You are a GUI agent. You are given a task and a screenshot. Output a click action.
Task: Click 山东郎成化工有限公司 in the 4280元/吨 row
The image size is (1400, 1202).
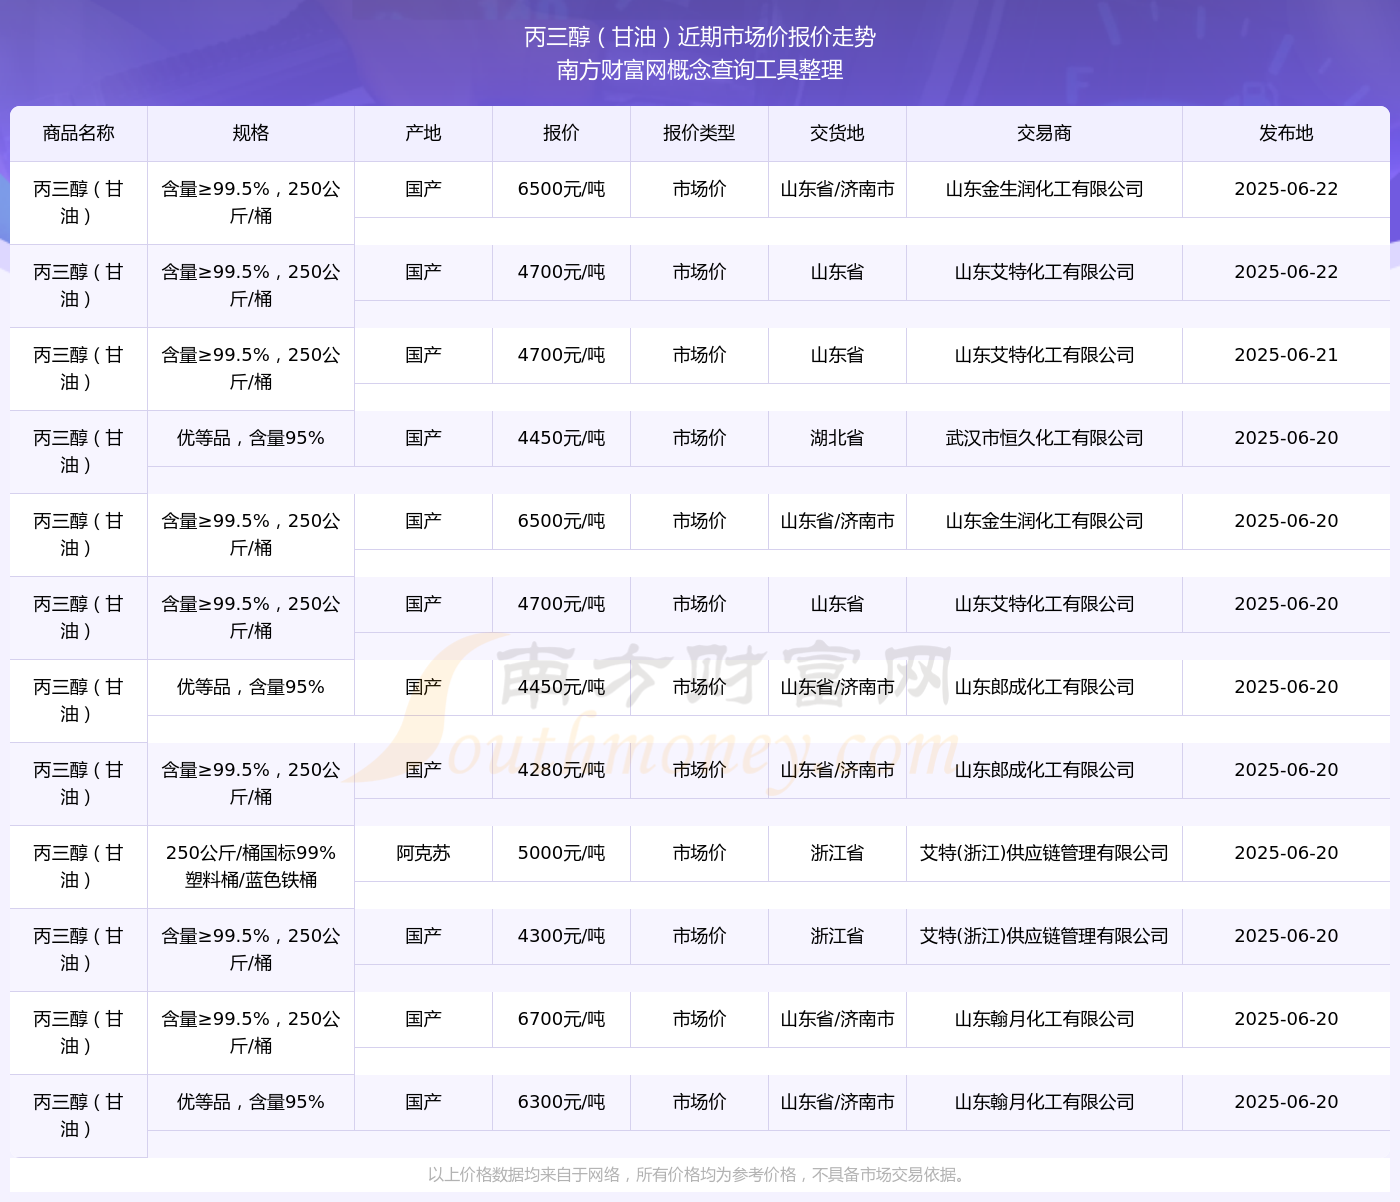click(1044, 770)
